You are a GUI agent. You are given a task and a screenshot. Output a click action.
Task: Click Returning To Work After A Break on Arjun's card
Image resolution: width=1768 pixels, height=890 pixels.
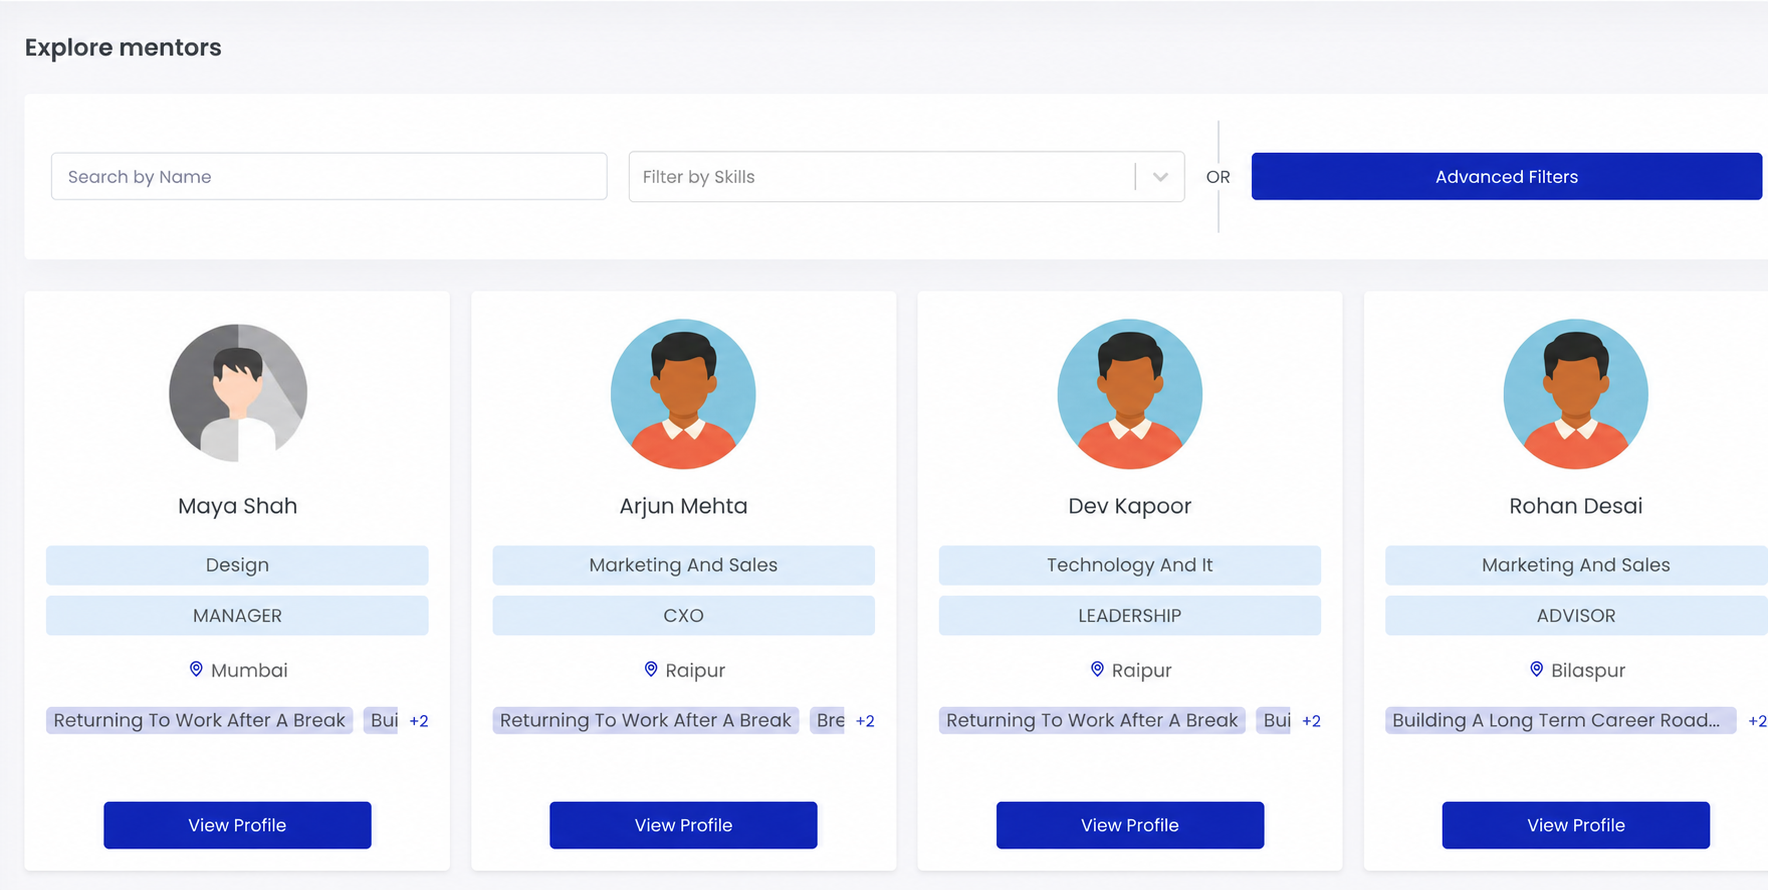(645, 720)
